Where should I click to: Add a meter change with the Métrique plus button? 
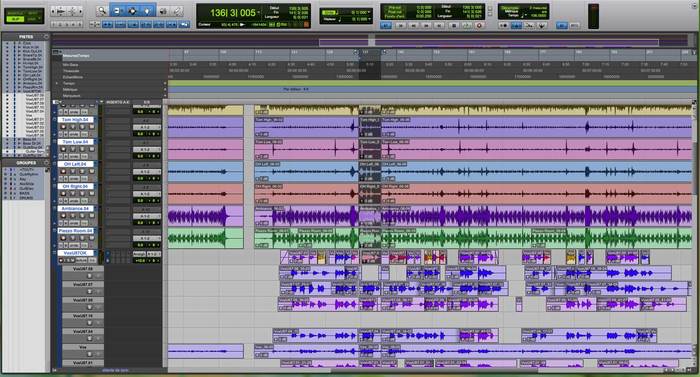tap(165, 89)
